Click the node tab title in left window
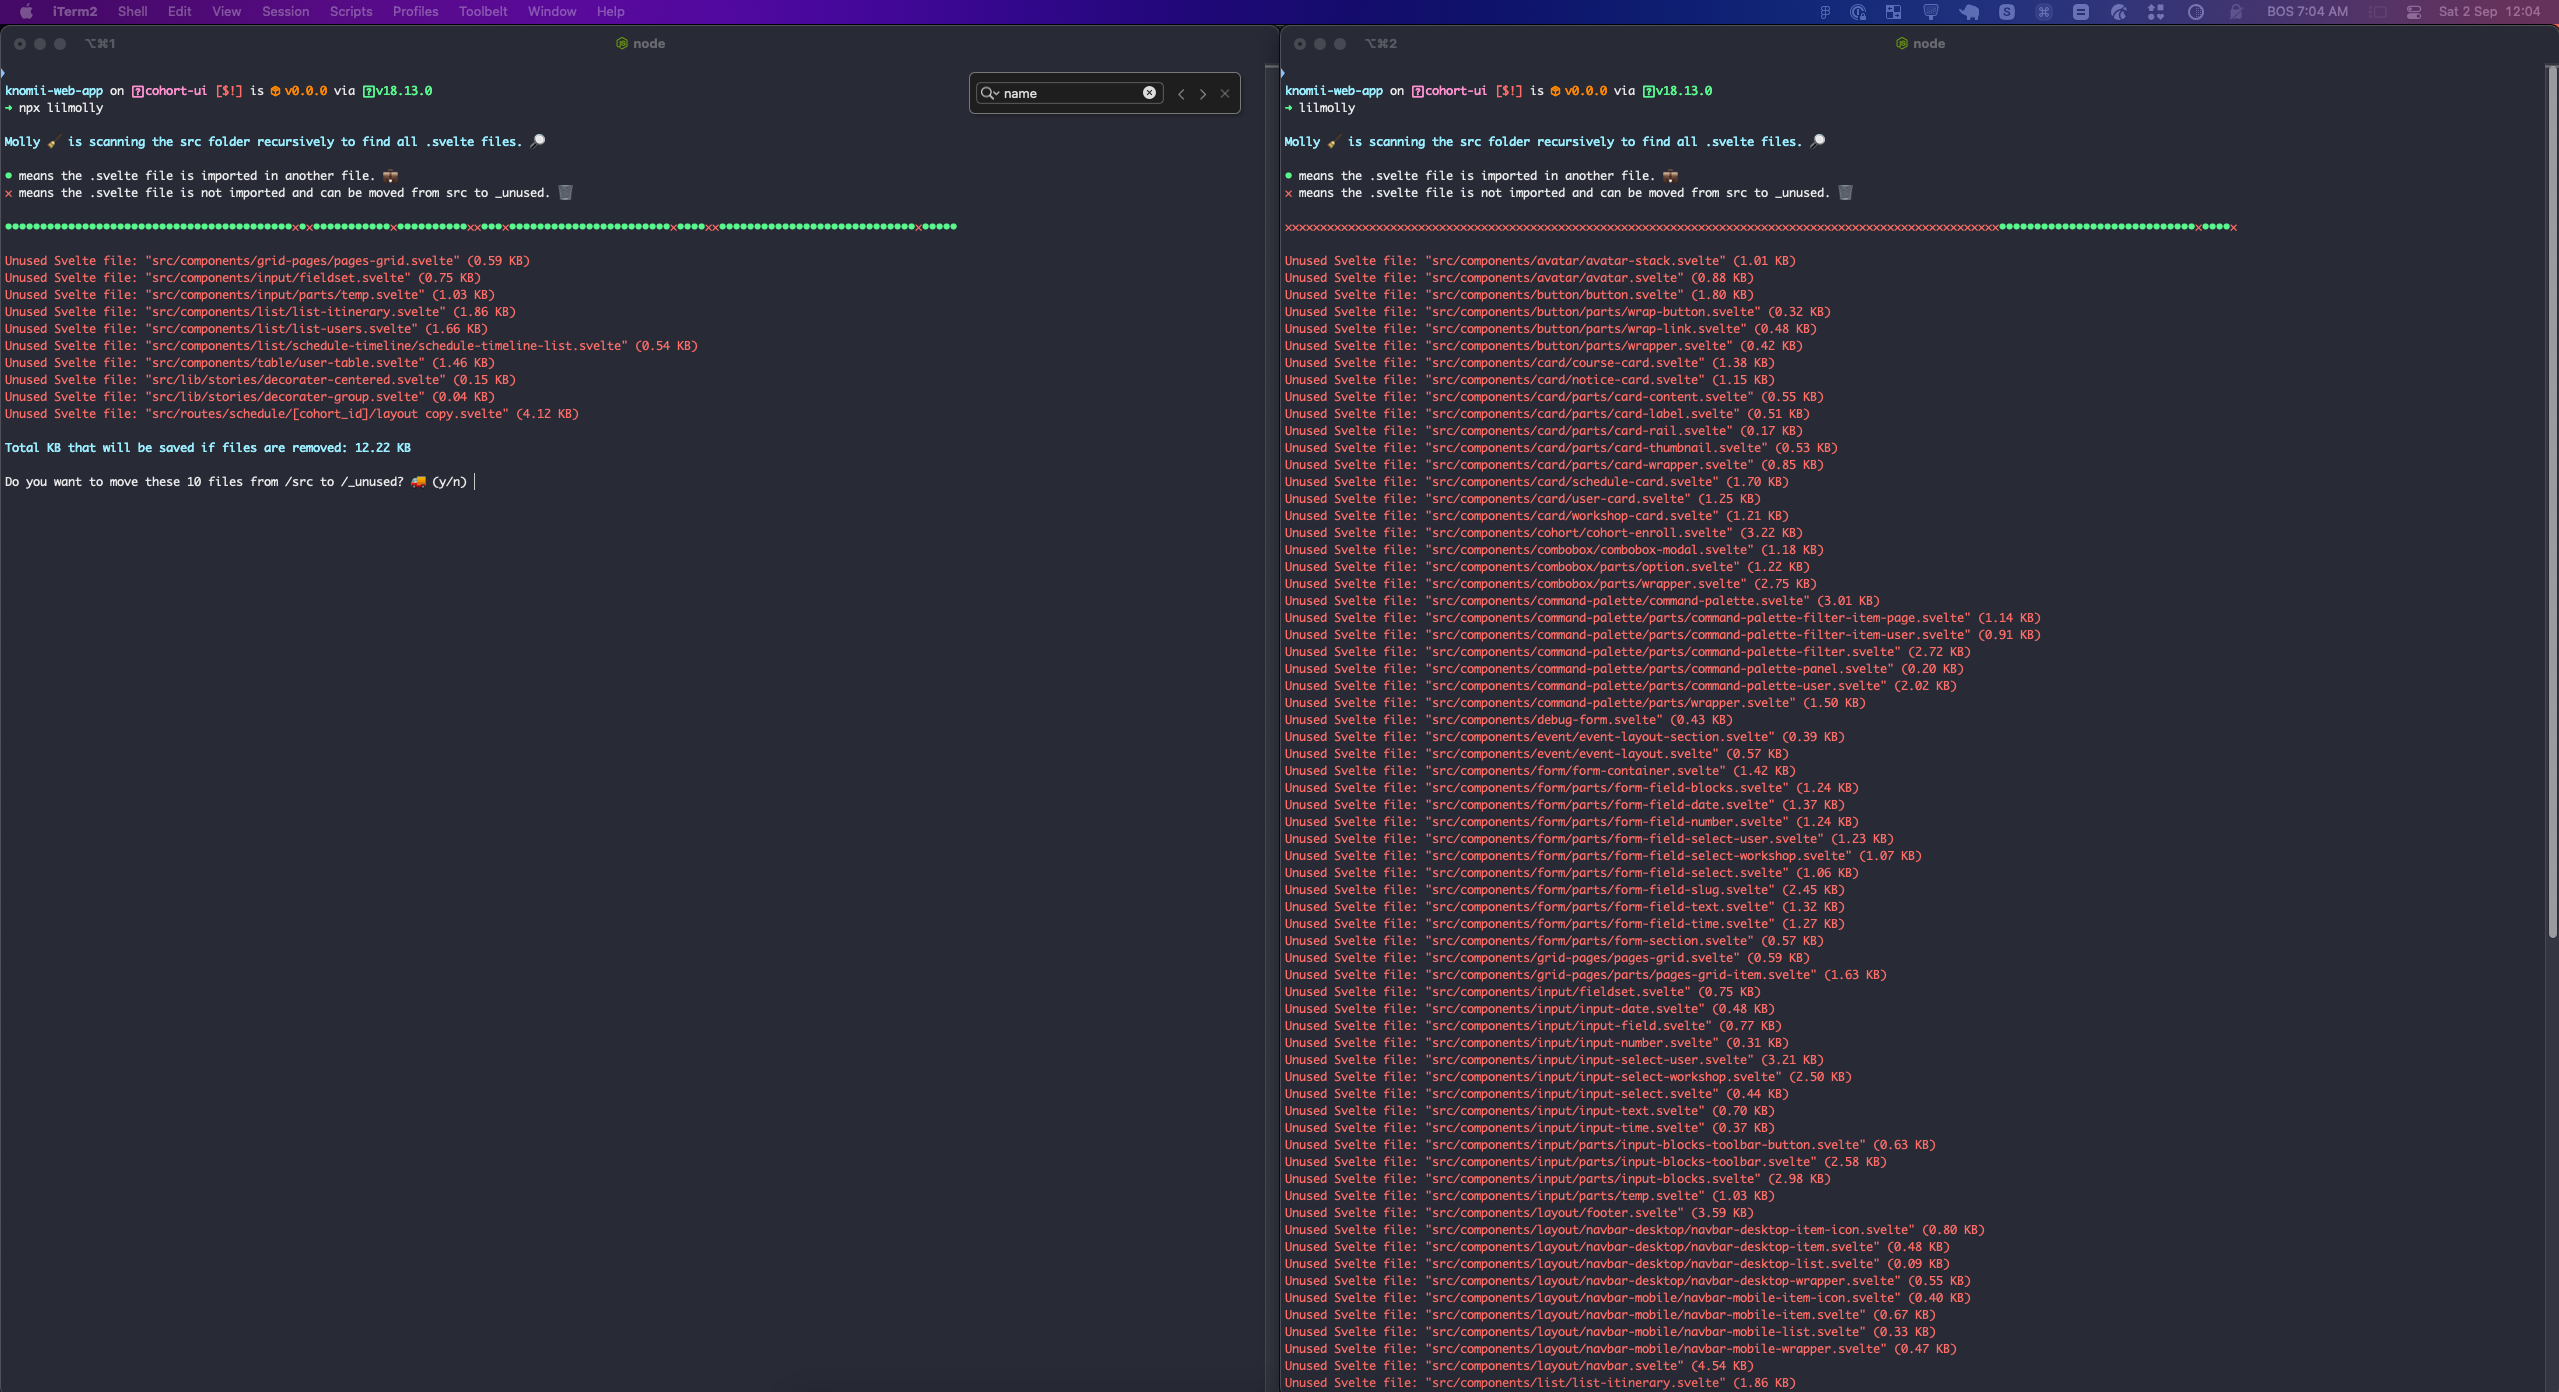The height and width of the screenshot is (1392, 2559). point(640,43)
